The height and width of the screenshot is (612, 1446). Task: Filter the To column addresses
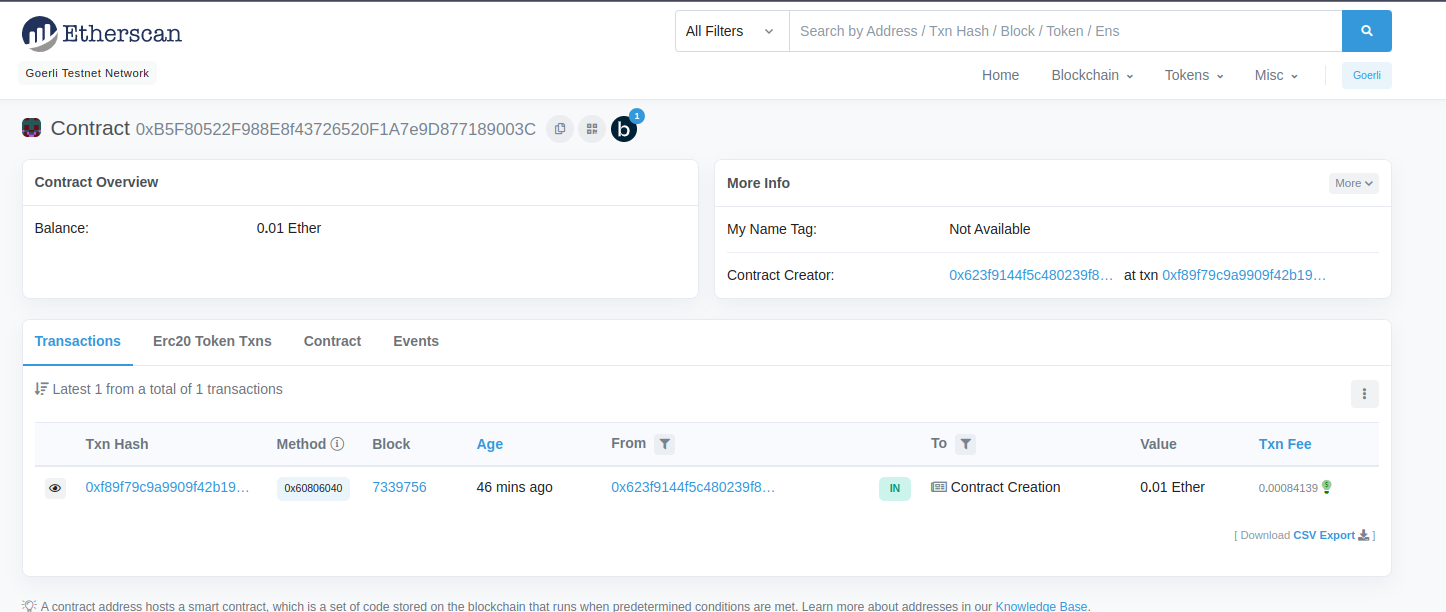[x=965, y=444]
